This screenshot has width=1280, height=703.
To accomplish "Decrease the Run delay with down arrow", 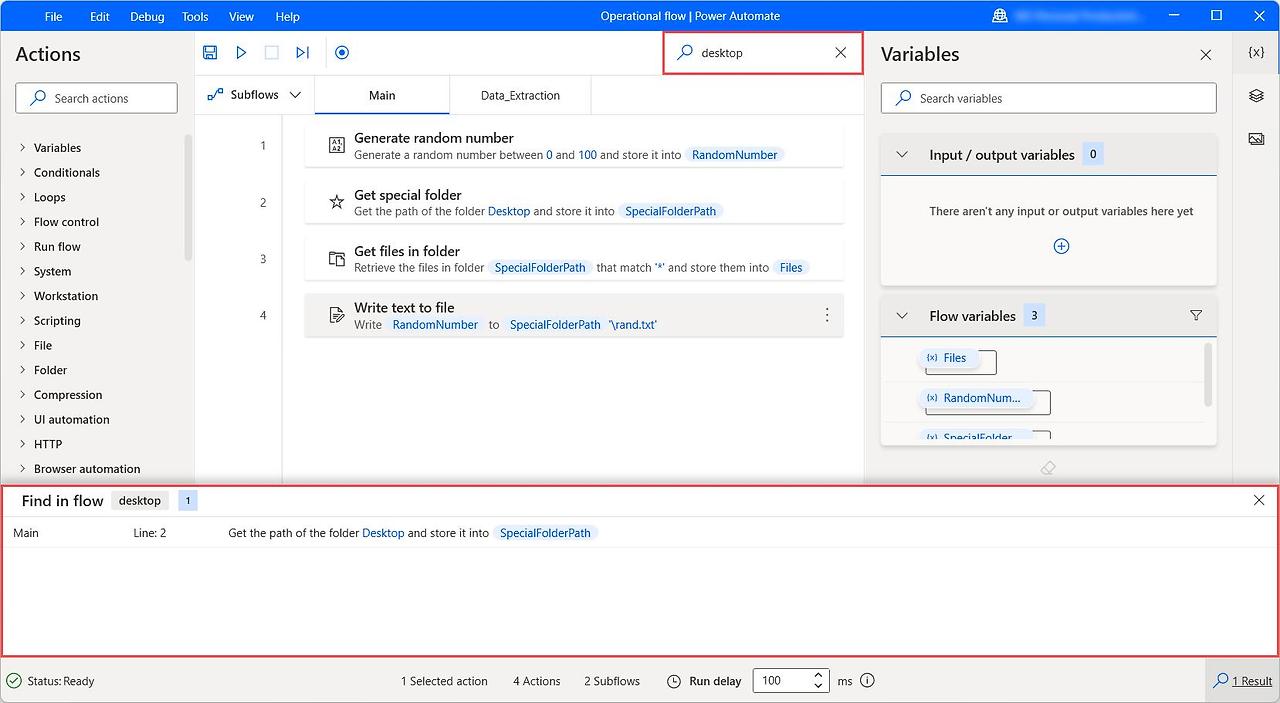I will [x=818, y=687].
